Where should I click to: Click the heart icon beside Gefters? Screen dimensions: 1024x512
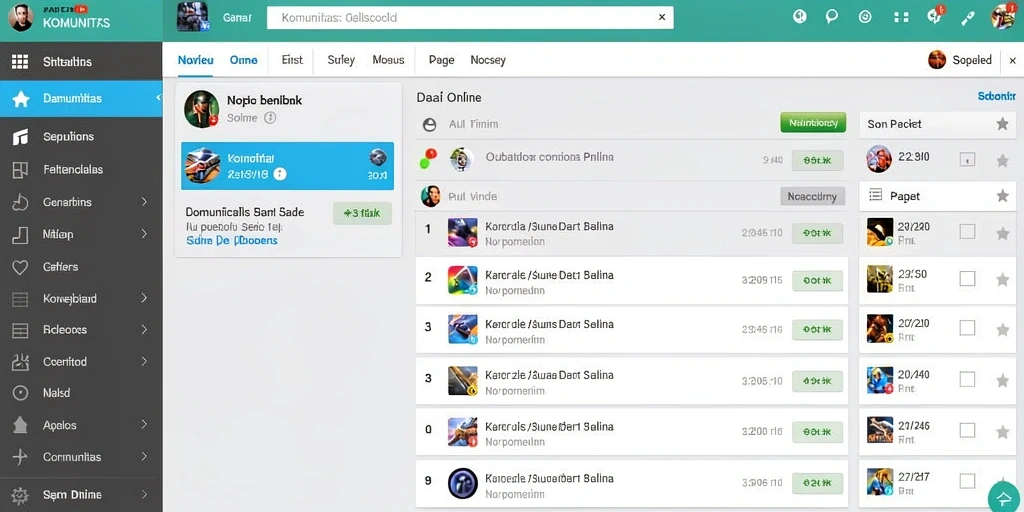pyautogui.click(x=20, y=267)
